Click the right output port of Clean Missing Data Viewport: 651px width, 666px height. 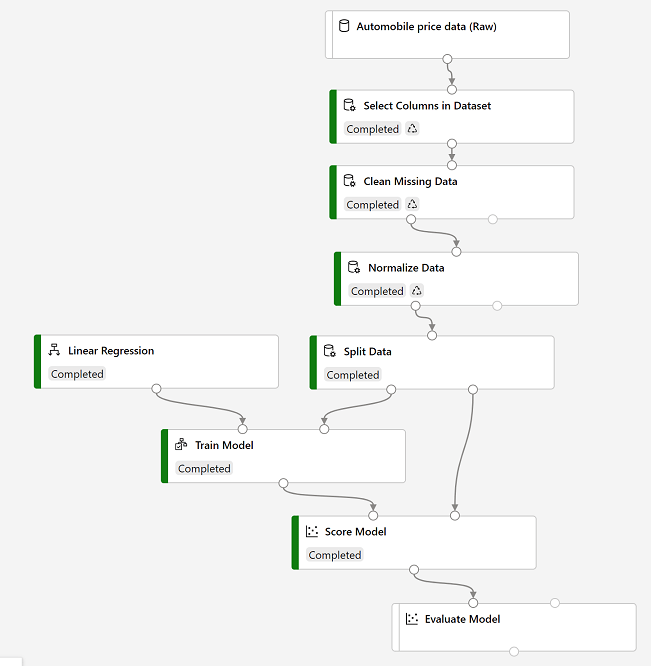[493, 220]
